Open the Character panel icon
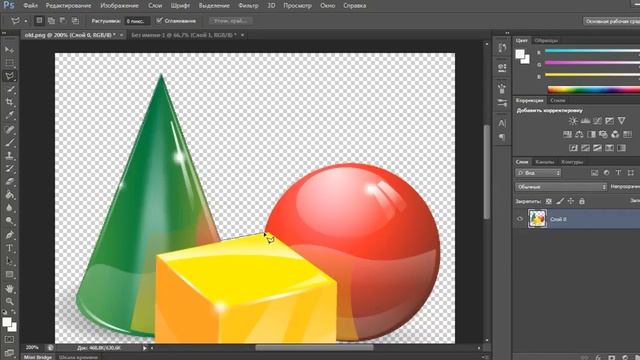Screen dimensions: 640x360 point(502,122)
